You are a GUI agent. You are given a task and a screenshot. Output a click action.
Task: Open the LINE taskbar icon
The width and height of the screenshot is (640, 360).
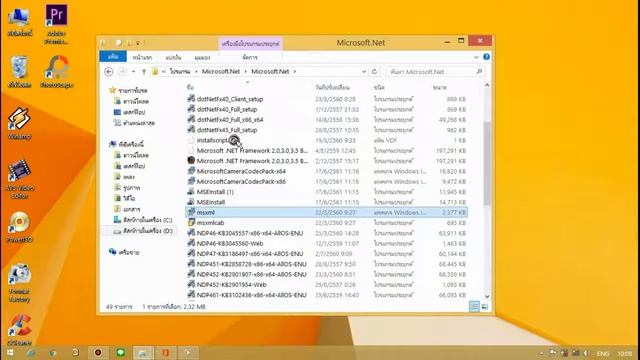[x=120, y=353]
